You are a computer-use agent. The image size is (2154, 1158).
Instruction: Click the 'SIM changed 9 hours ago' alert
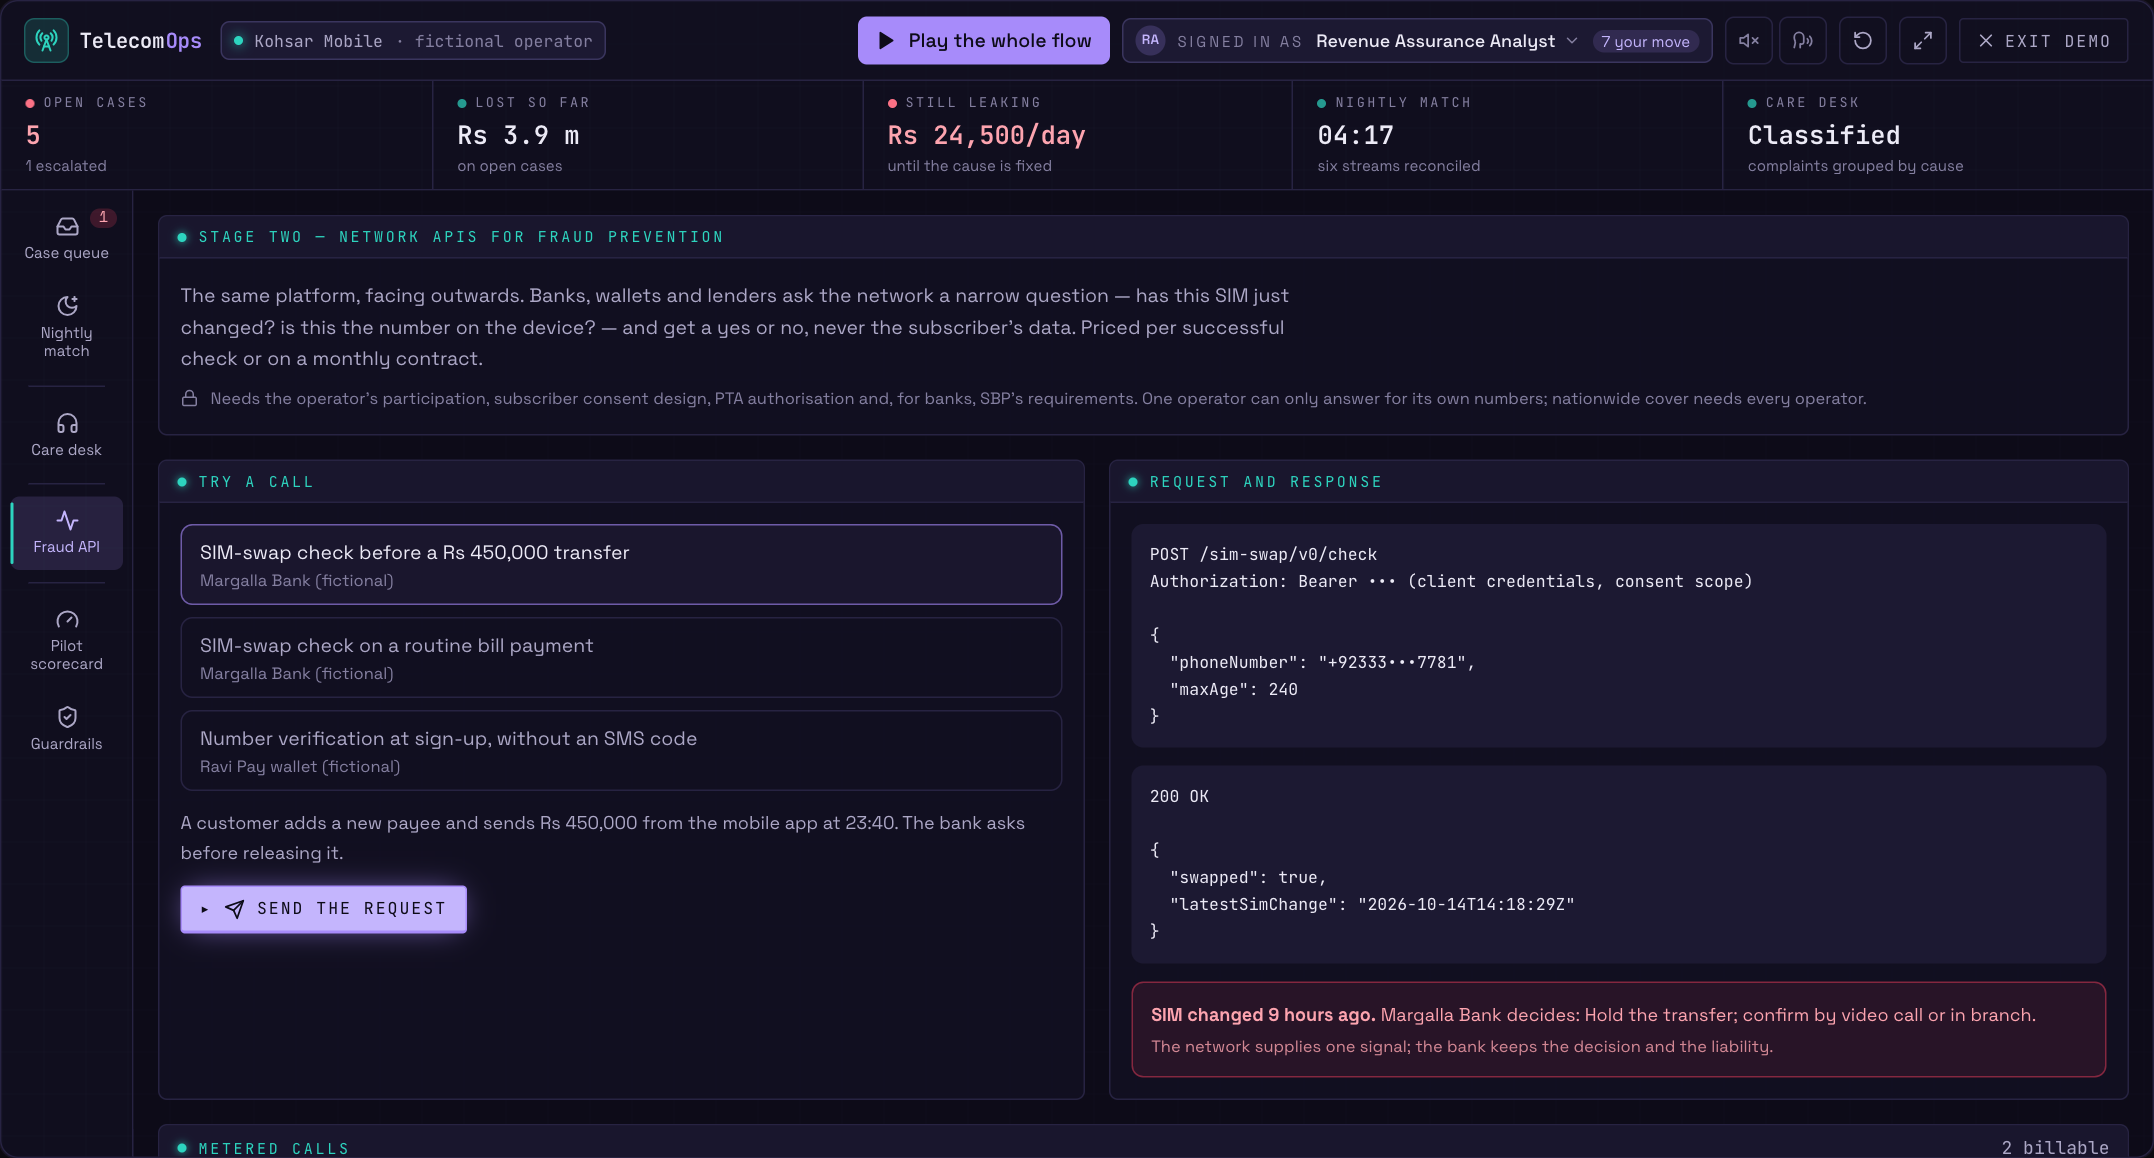coord(1618,1030)
